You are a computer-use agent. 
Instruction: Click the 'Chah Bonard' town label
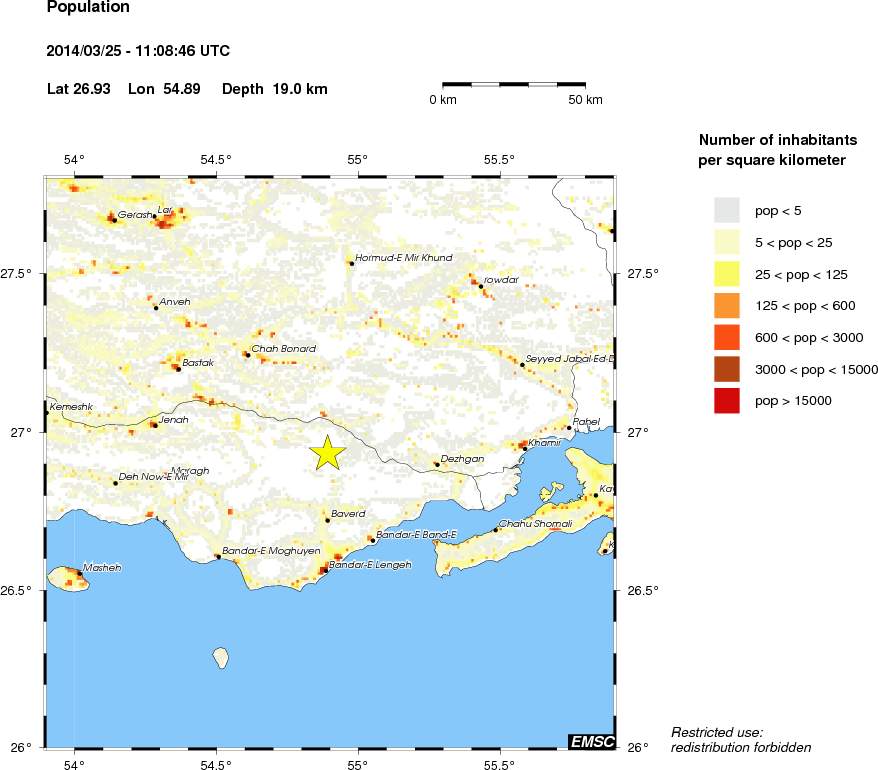284,349
